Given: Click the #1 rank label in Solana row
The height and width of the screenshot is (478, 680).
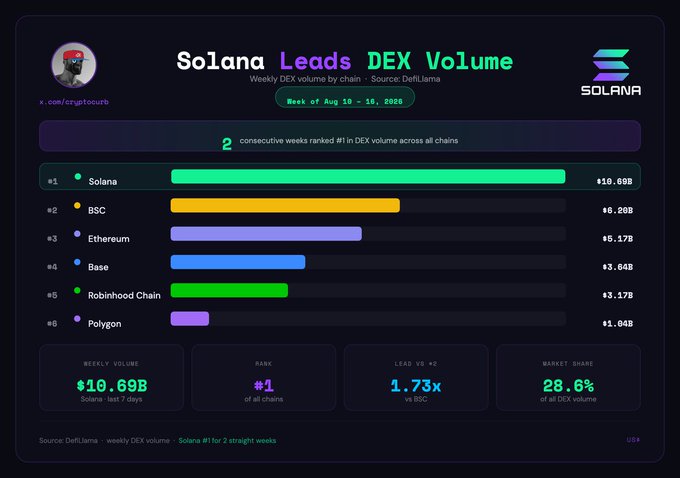Looking at the screenshot, I should 52,181.
